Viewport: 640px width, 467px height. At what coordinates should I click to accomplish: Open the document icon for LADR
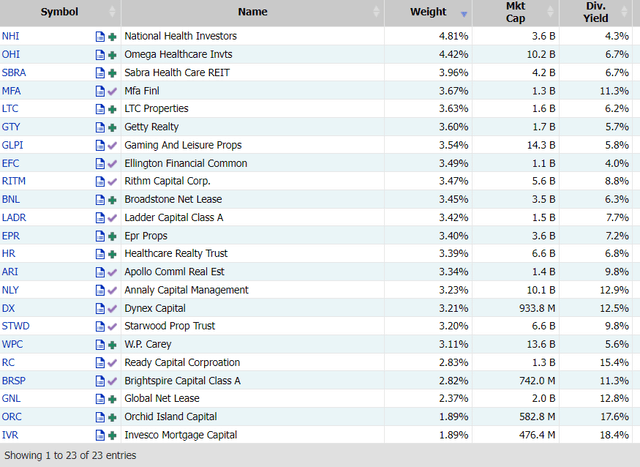pyautogui.click(x=100, y=218)
